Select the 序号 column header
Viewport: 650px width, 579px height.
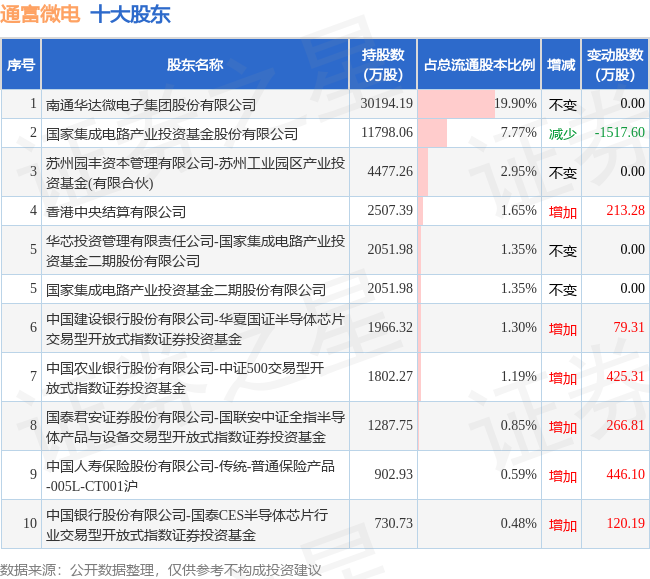point(21,65)
